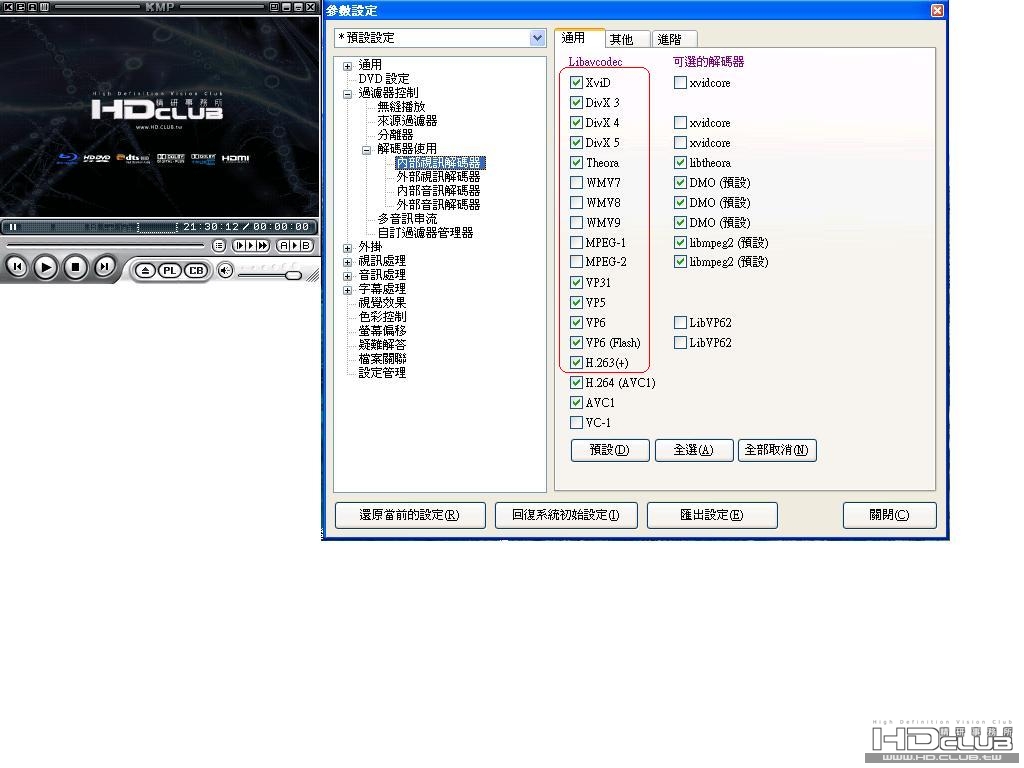Image resolution: width=1024 pixels, height=768 pixels.
Task: Jump to previous track in KMP
Action: tap(17, 266)
